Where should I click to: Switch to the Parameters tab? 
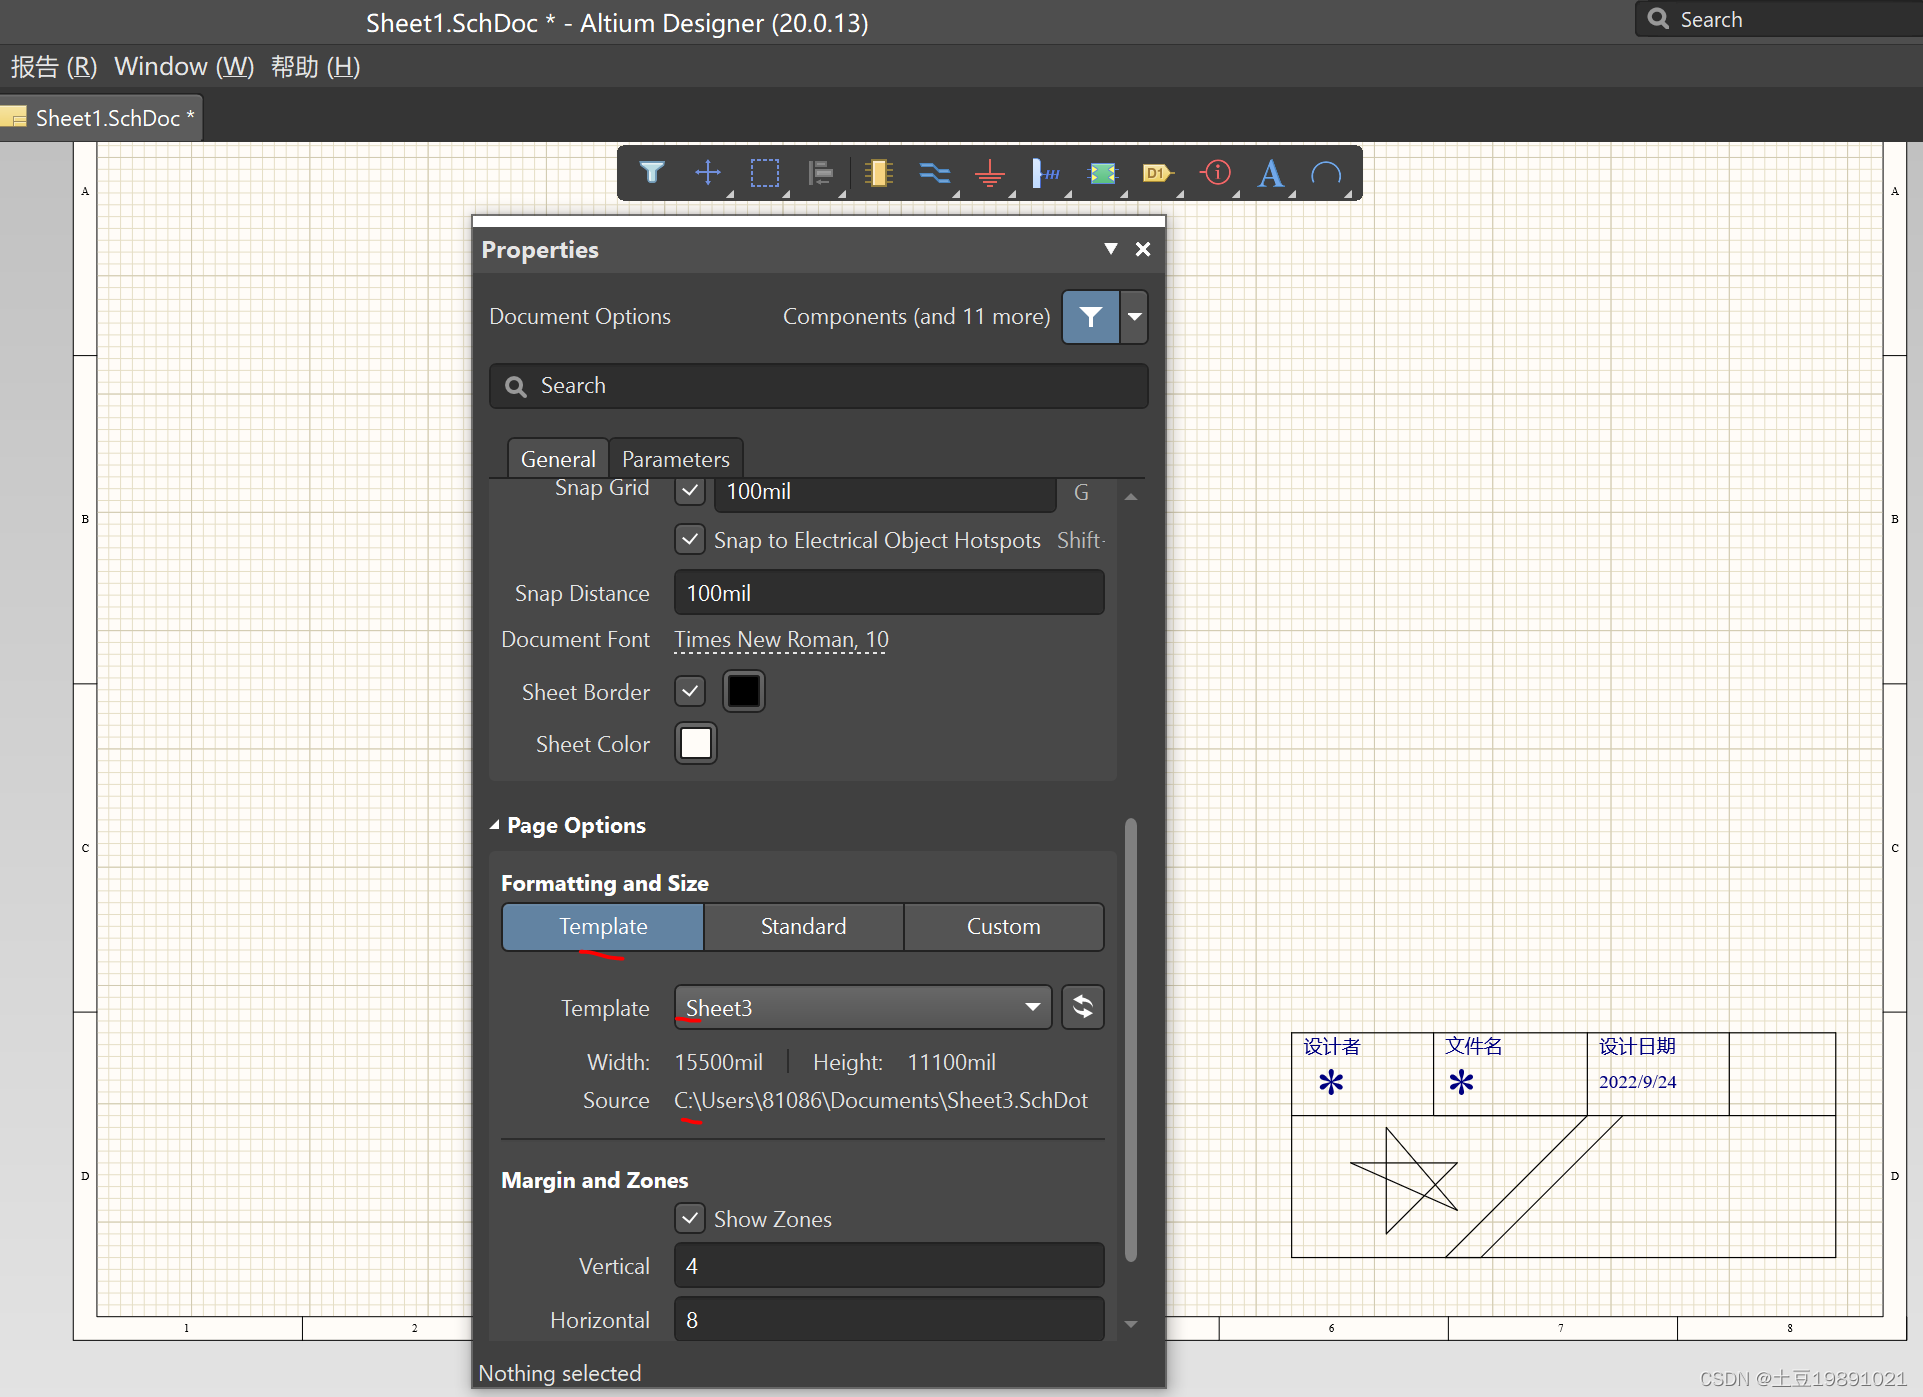tap(675, 459)
